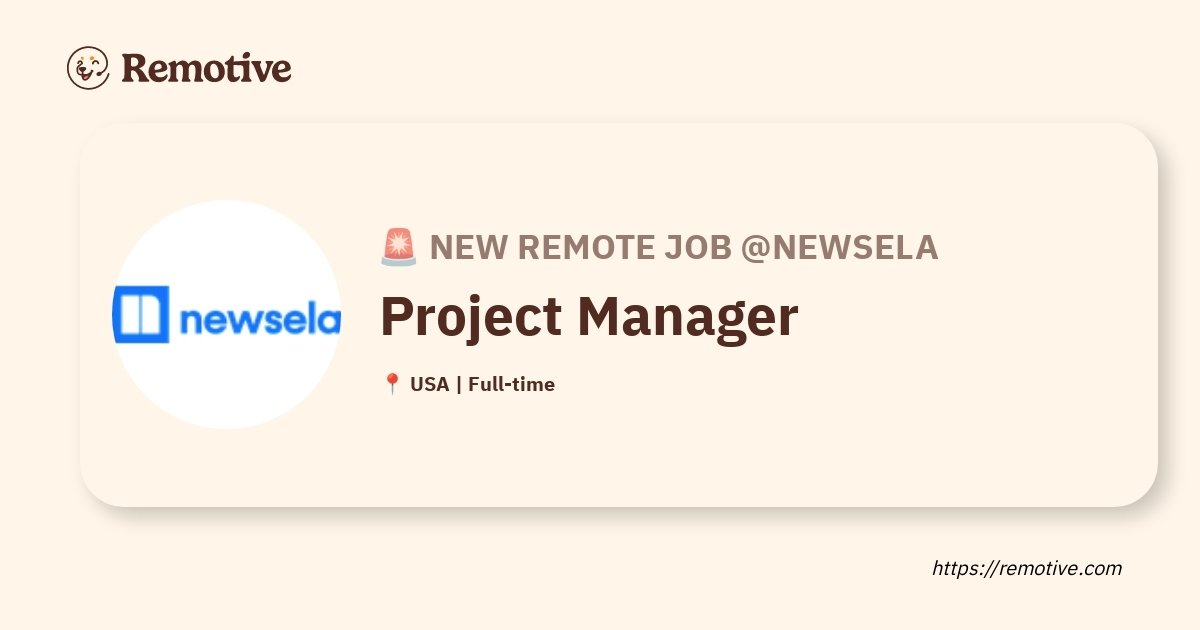The width and height of the screenshot is (1200, 630).
Task: Click the Remotive mascot logo icon
Action: [88, 68]
